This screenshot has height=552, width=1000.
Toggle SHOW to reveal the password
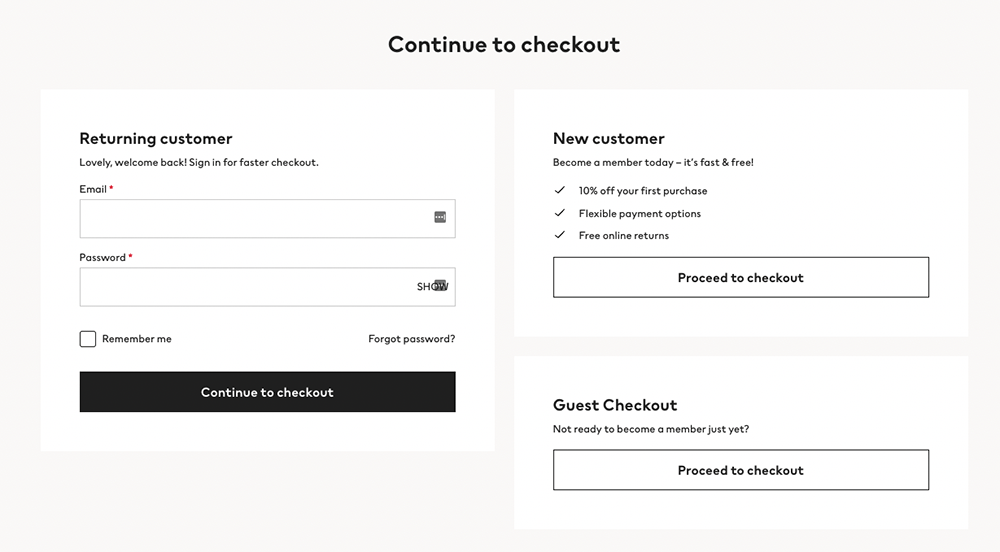(x=427, y=287)
